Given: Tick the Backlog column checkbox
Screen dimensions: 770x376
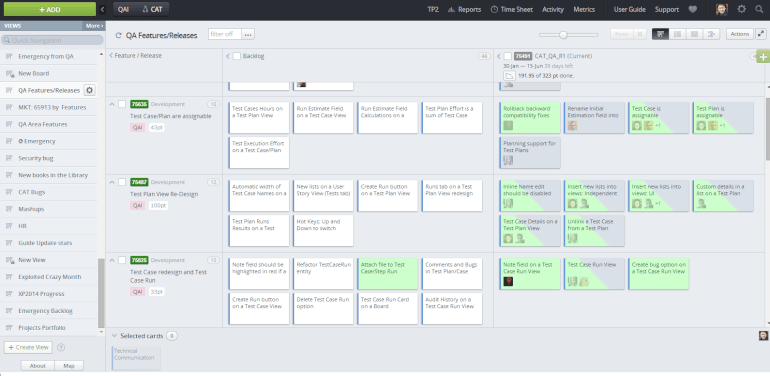Looking at the screenshot, I should pos(237,56).
